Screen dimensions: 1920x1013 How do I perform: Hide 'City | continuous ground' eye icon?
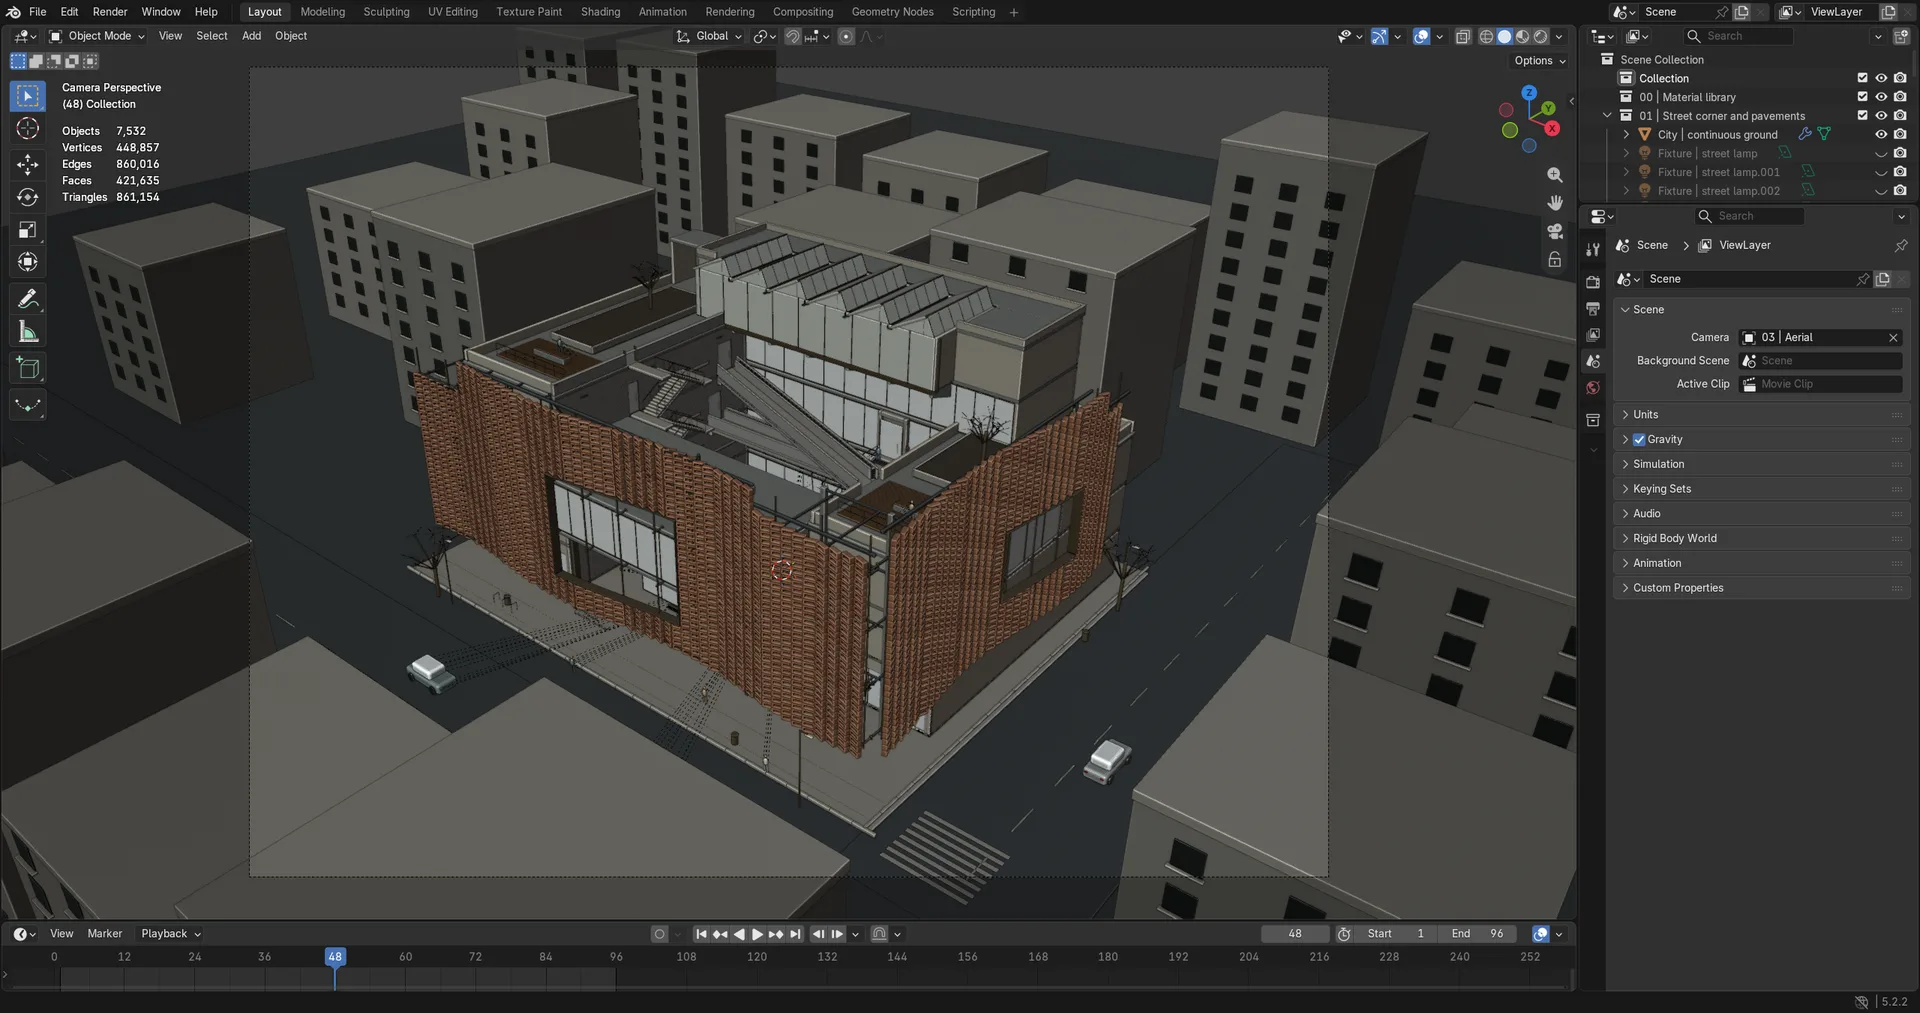1881,135
